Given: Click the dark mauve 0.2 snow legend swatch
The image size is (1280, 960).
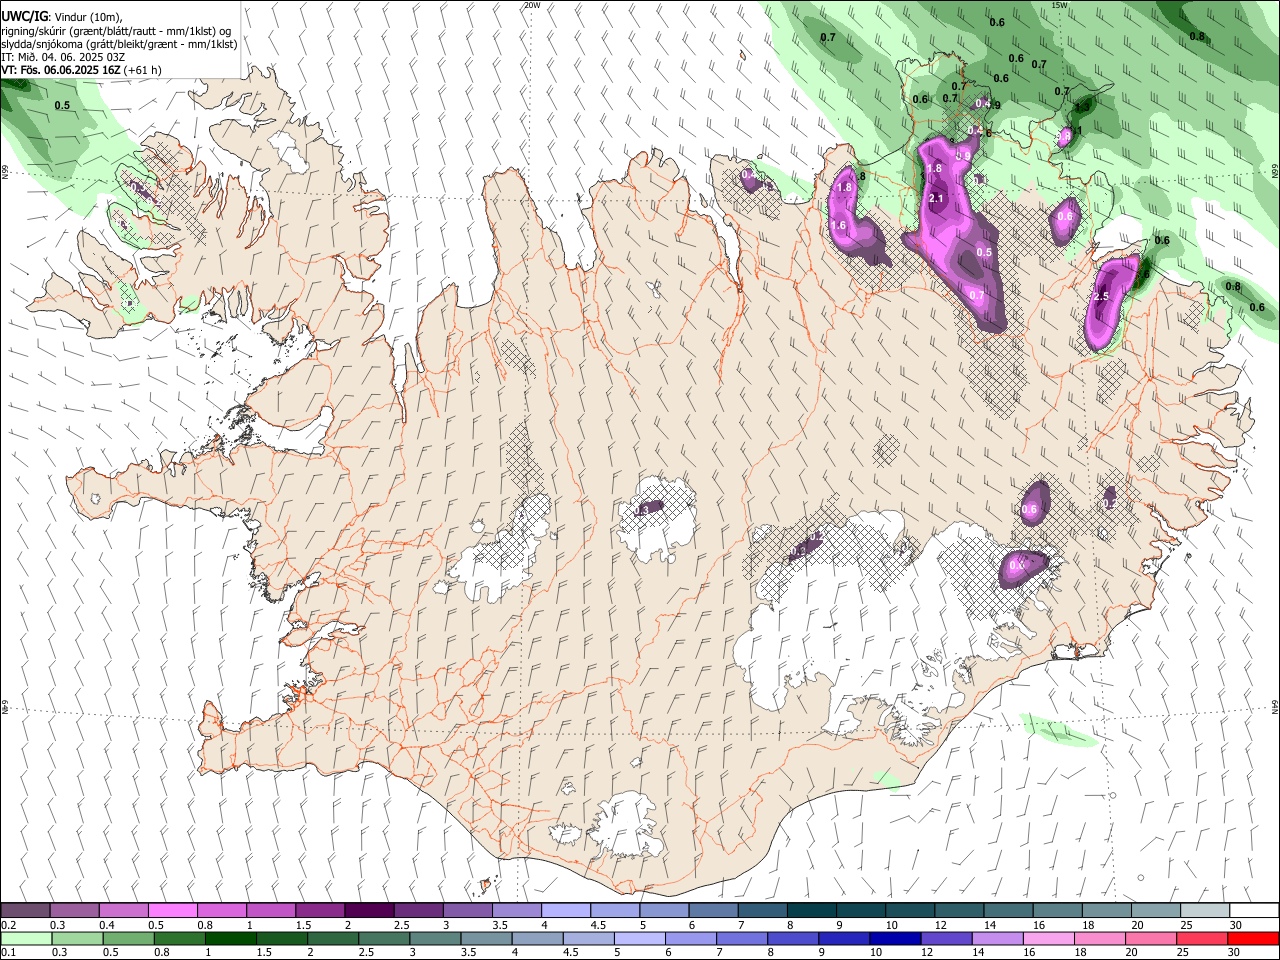Looking at the screenshot, I should tap(26, 910).
